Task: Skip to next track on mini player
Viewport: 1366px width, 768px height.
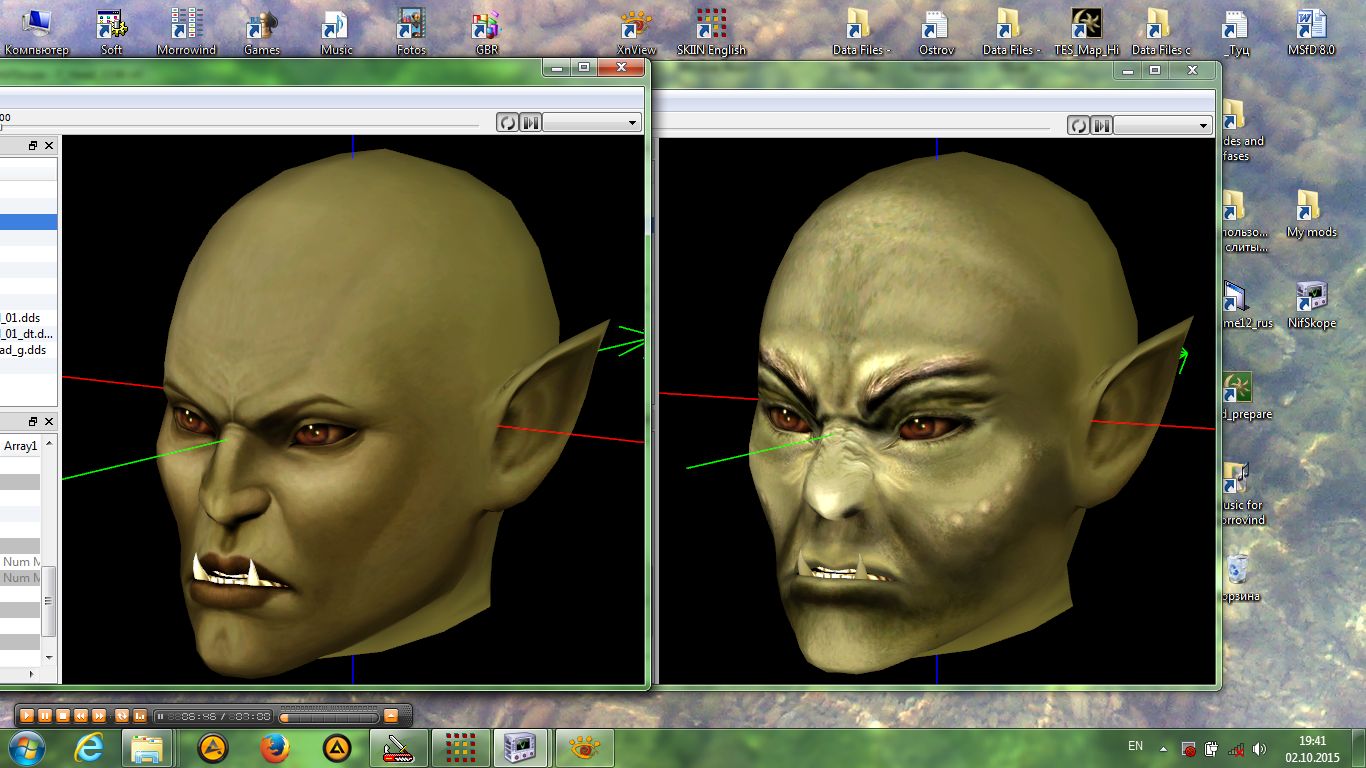Action: coord(99,716)
